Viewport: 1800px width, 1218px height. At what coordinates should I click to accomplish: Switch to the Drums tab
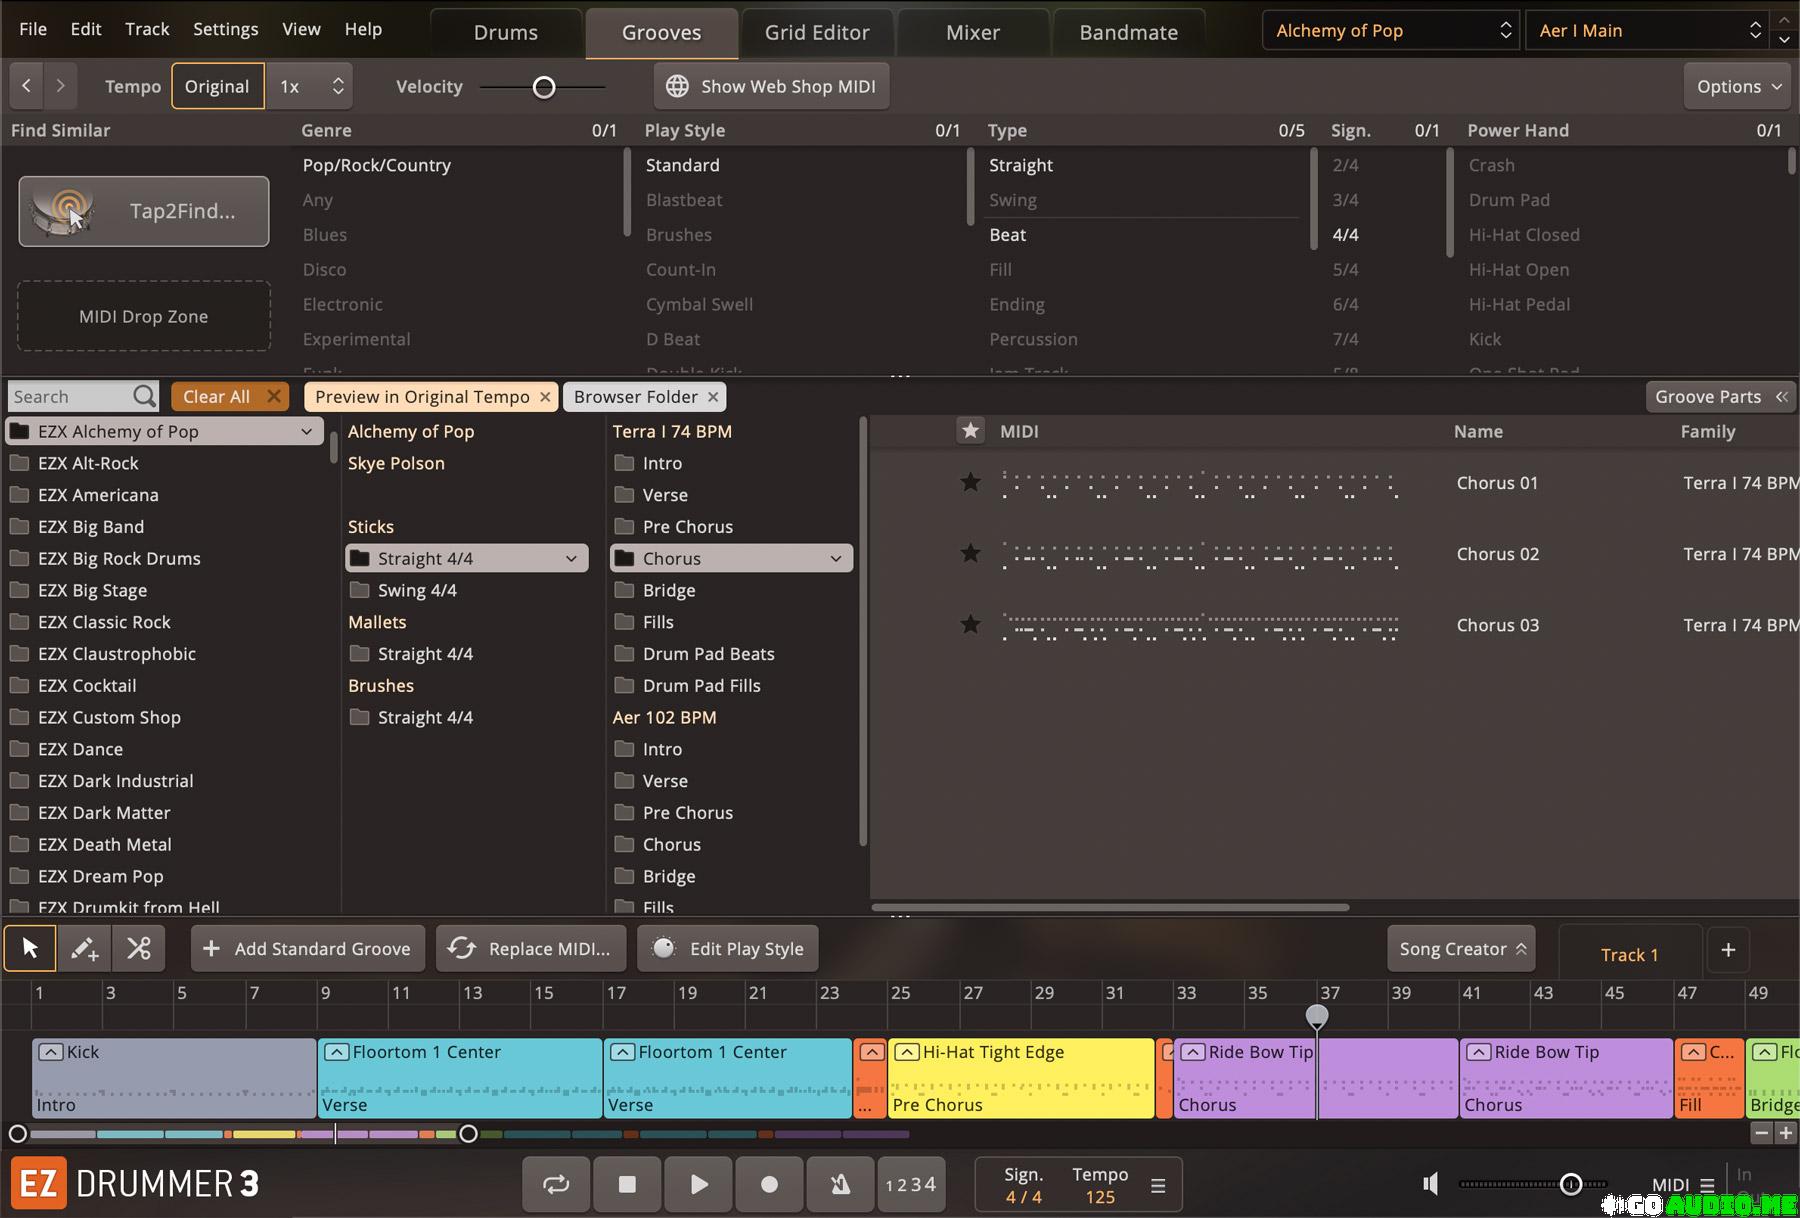[x=506, y=33]
